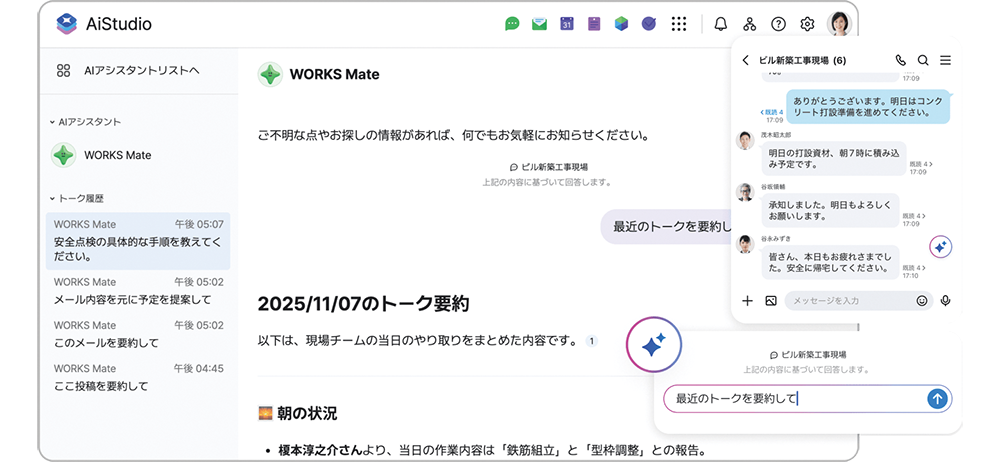Open the calendar app icon
This screenshot has height=462, width=1000.
click(567, 24)
